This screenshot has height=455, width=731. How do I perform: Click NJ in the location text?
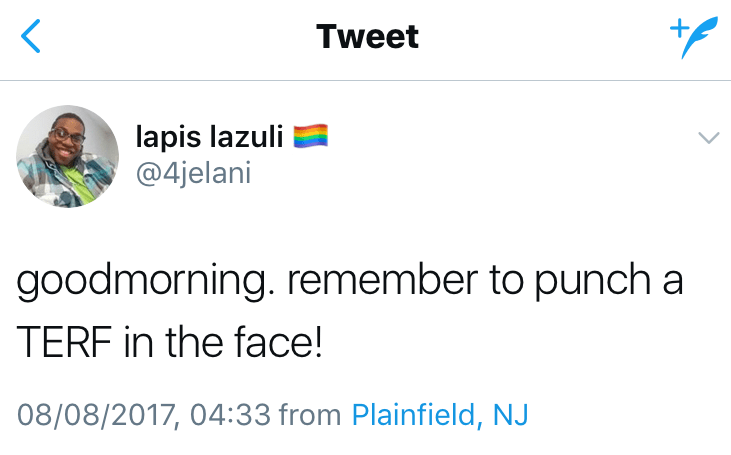pyautogui.click(x=510, y=413)
